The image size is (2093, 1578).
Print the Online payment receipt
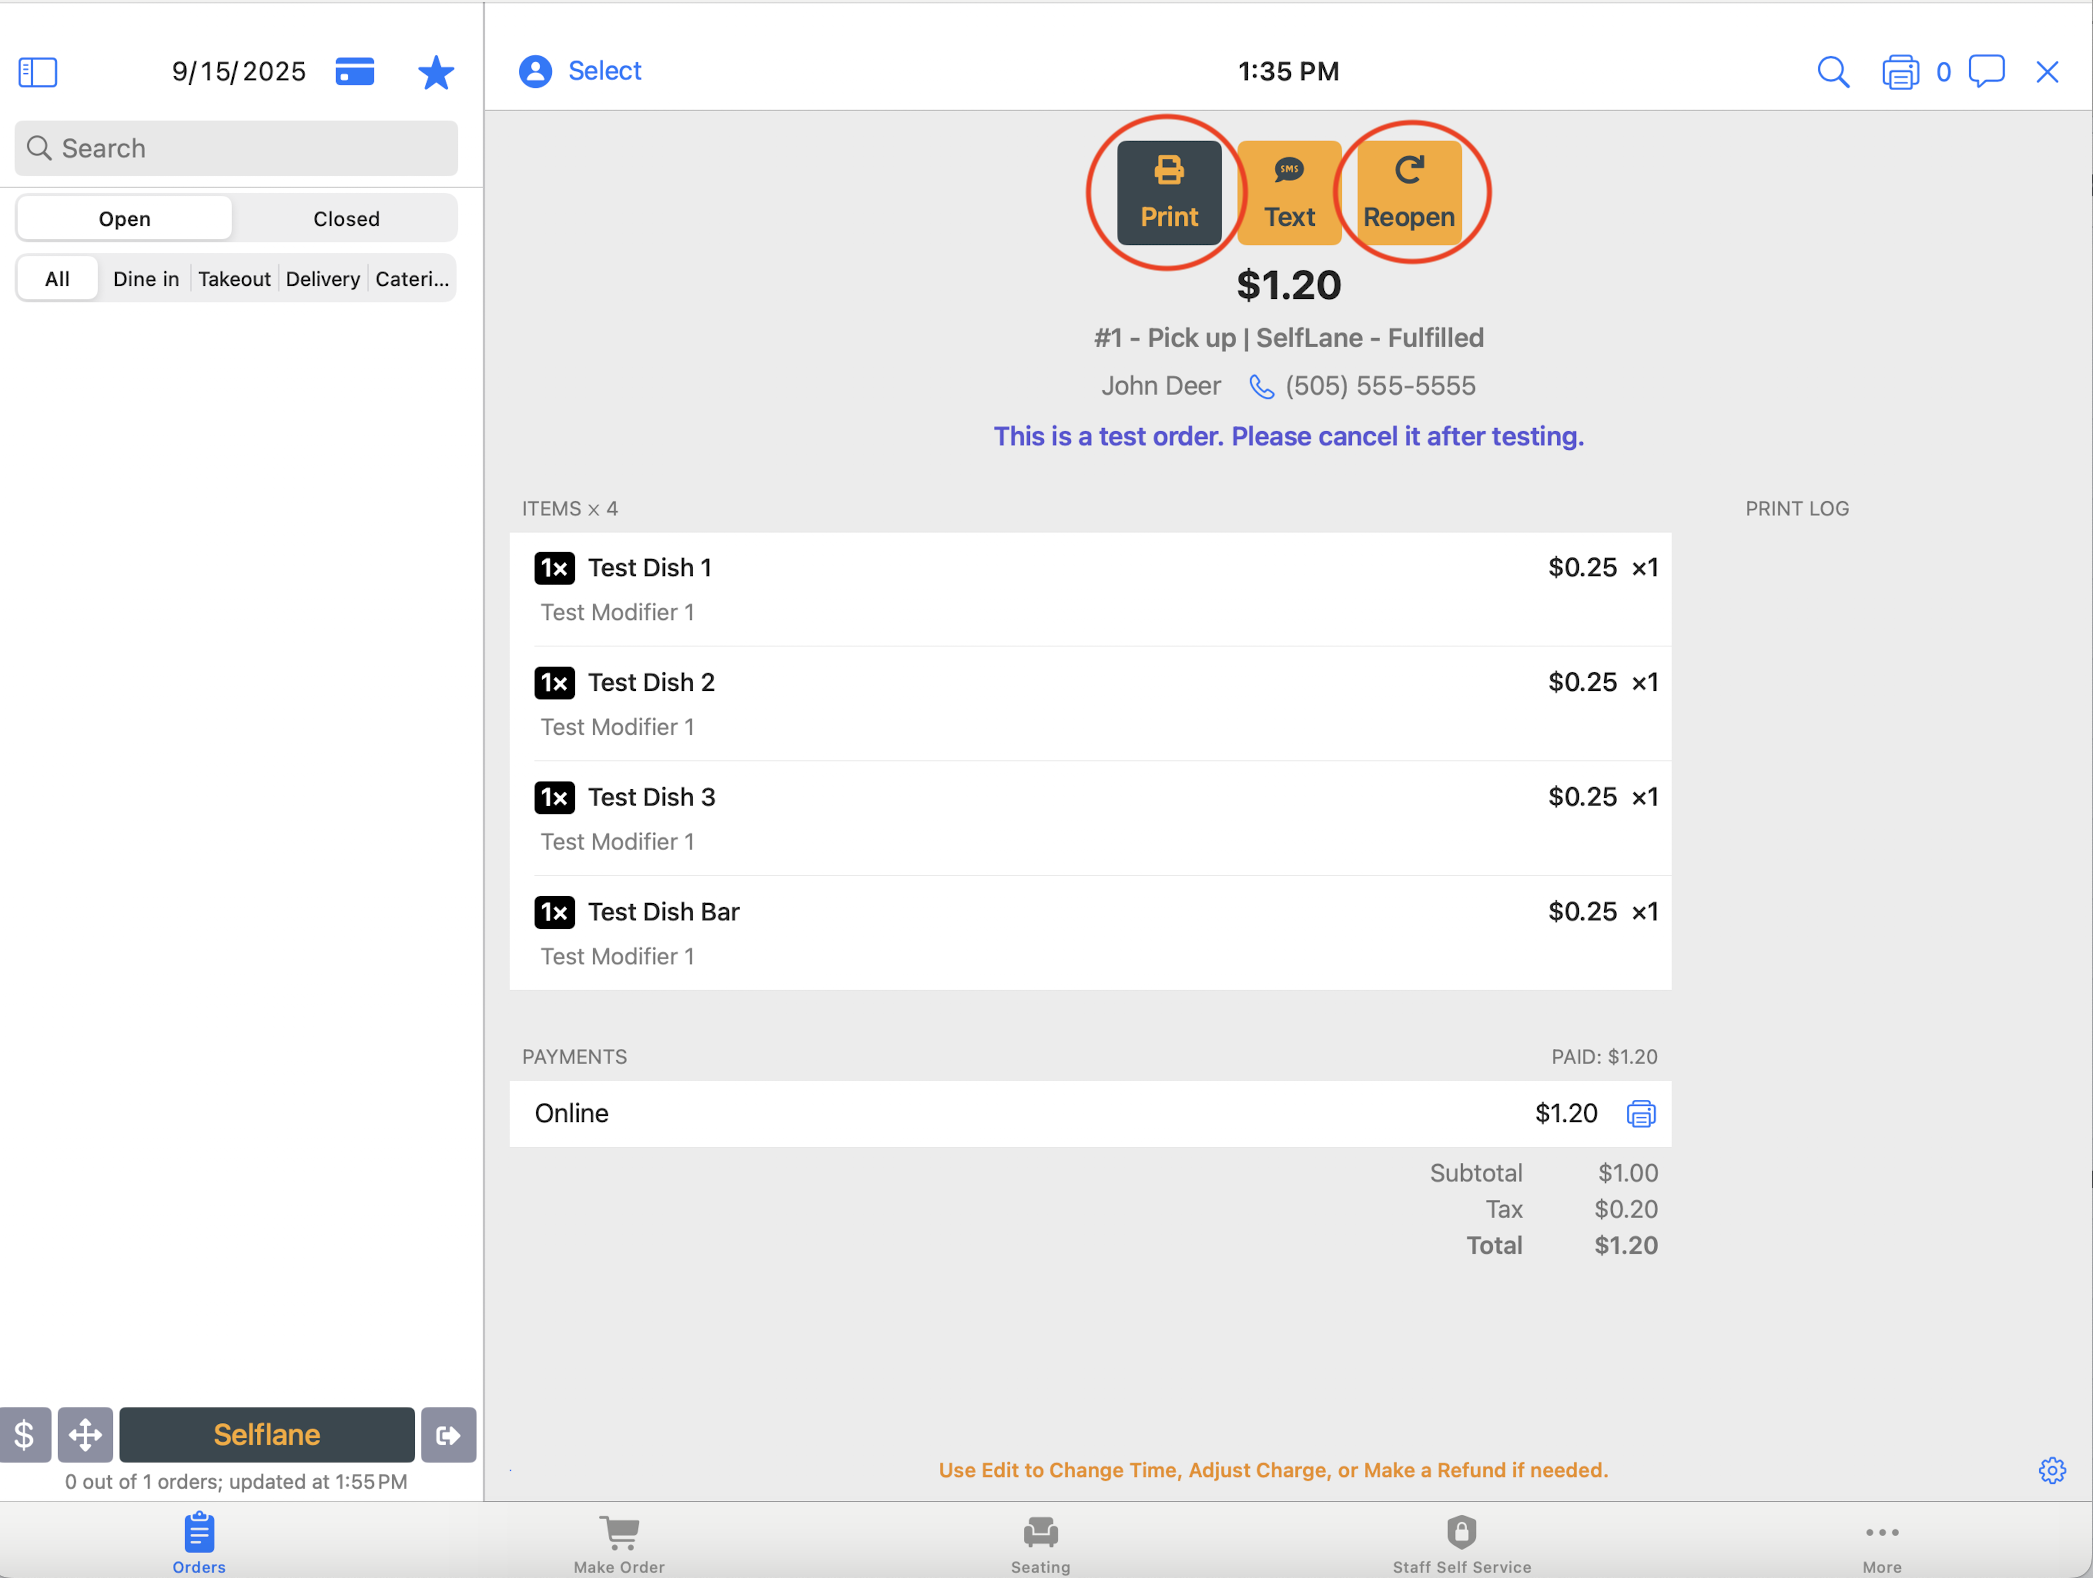point(1640,1113)
